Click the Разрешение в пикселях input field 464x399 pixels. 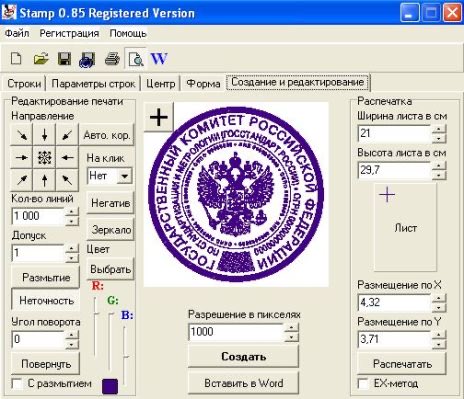(236, 332)
